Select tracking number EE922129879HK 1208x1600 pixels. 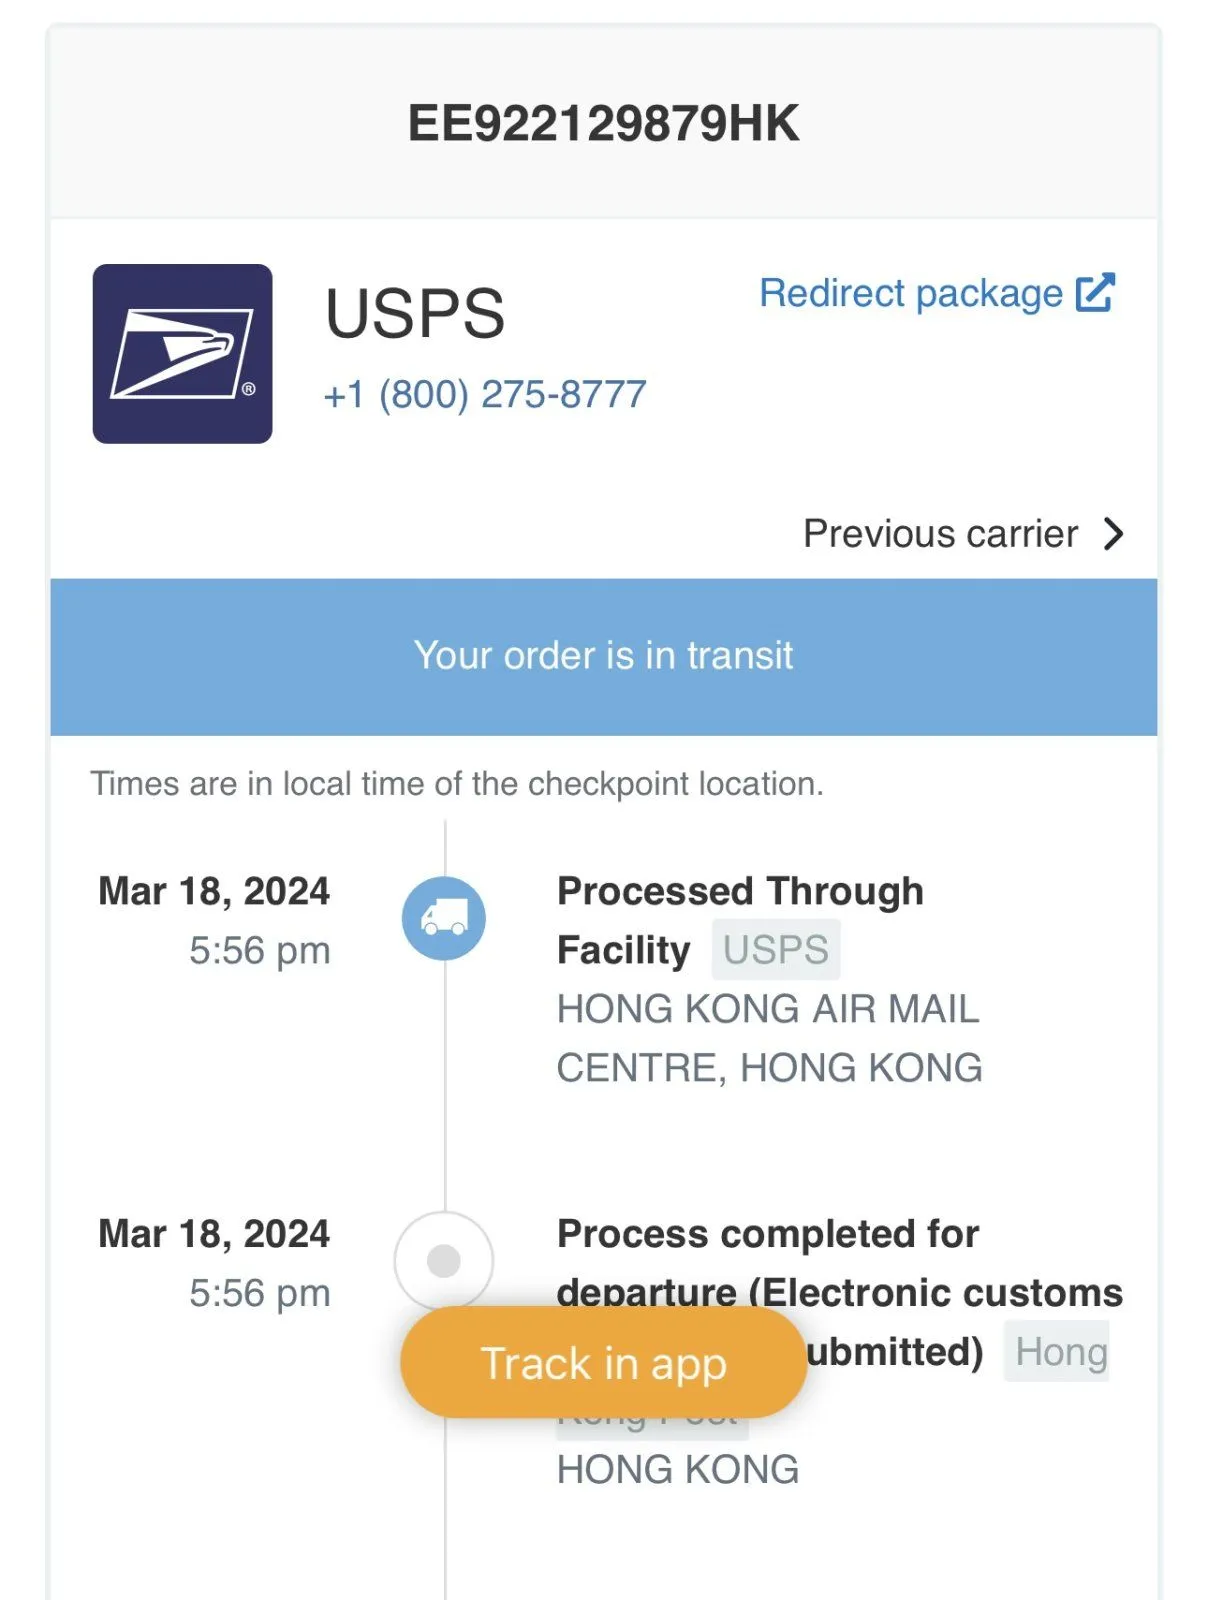click(604, 123)
